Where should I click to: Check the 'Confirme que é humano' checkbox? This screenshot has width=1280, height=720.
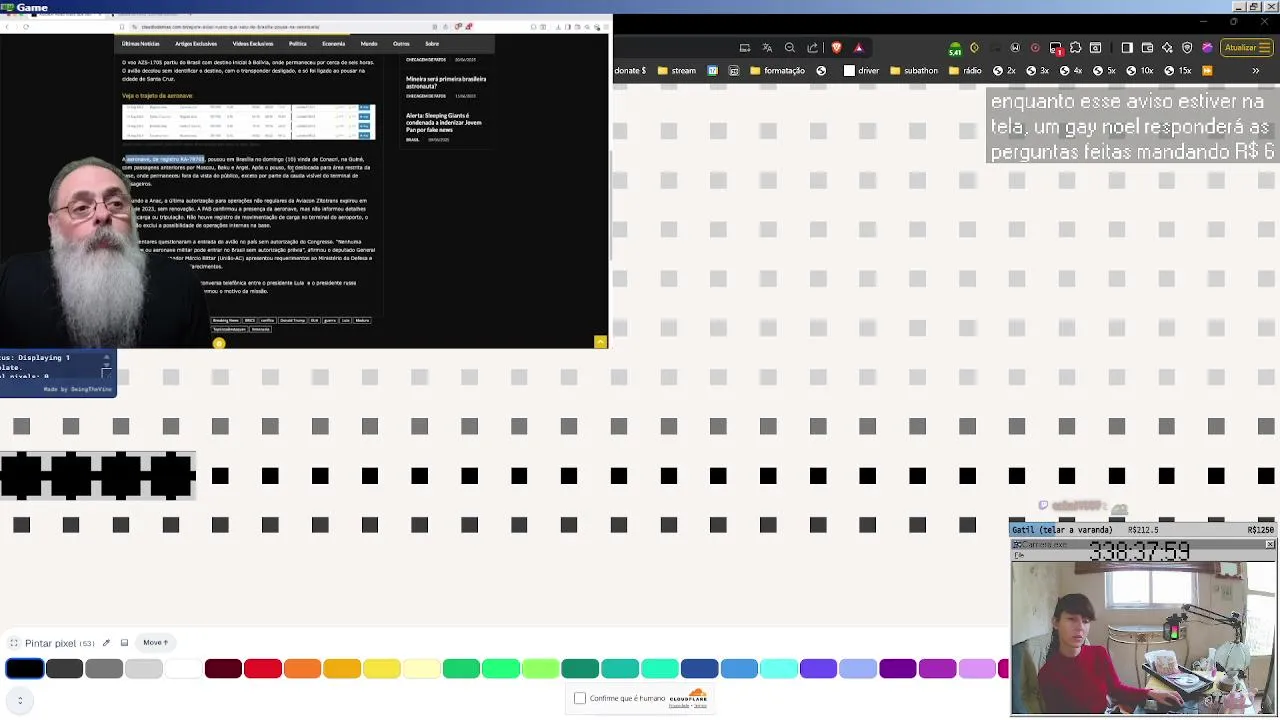580,698
